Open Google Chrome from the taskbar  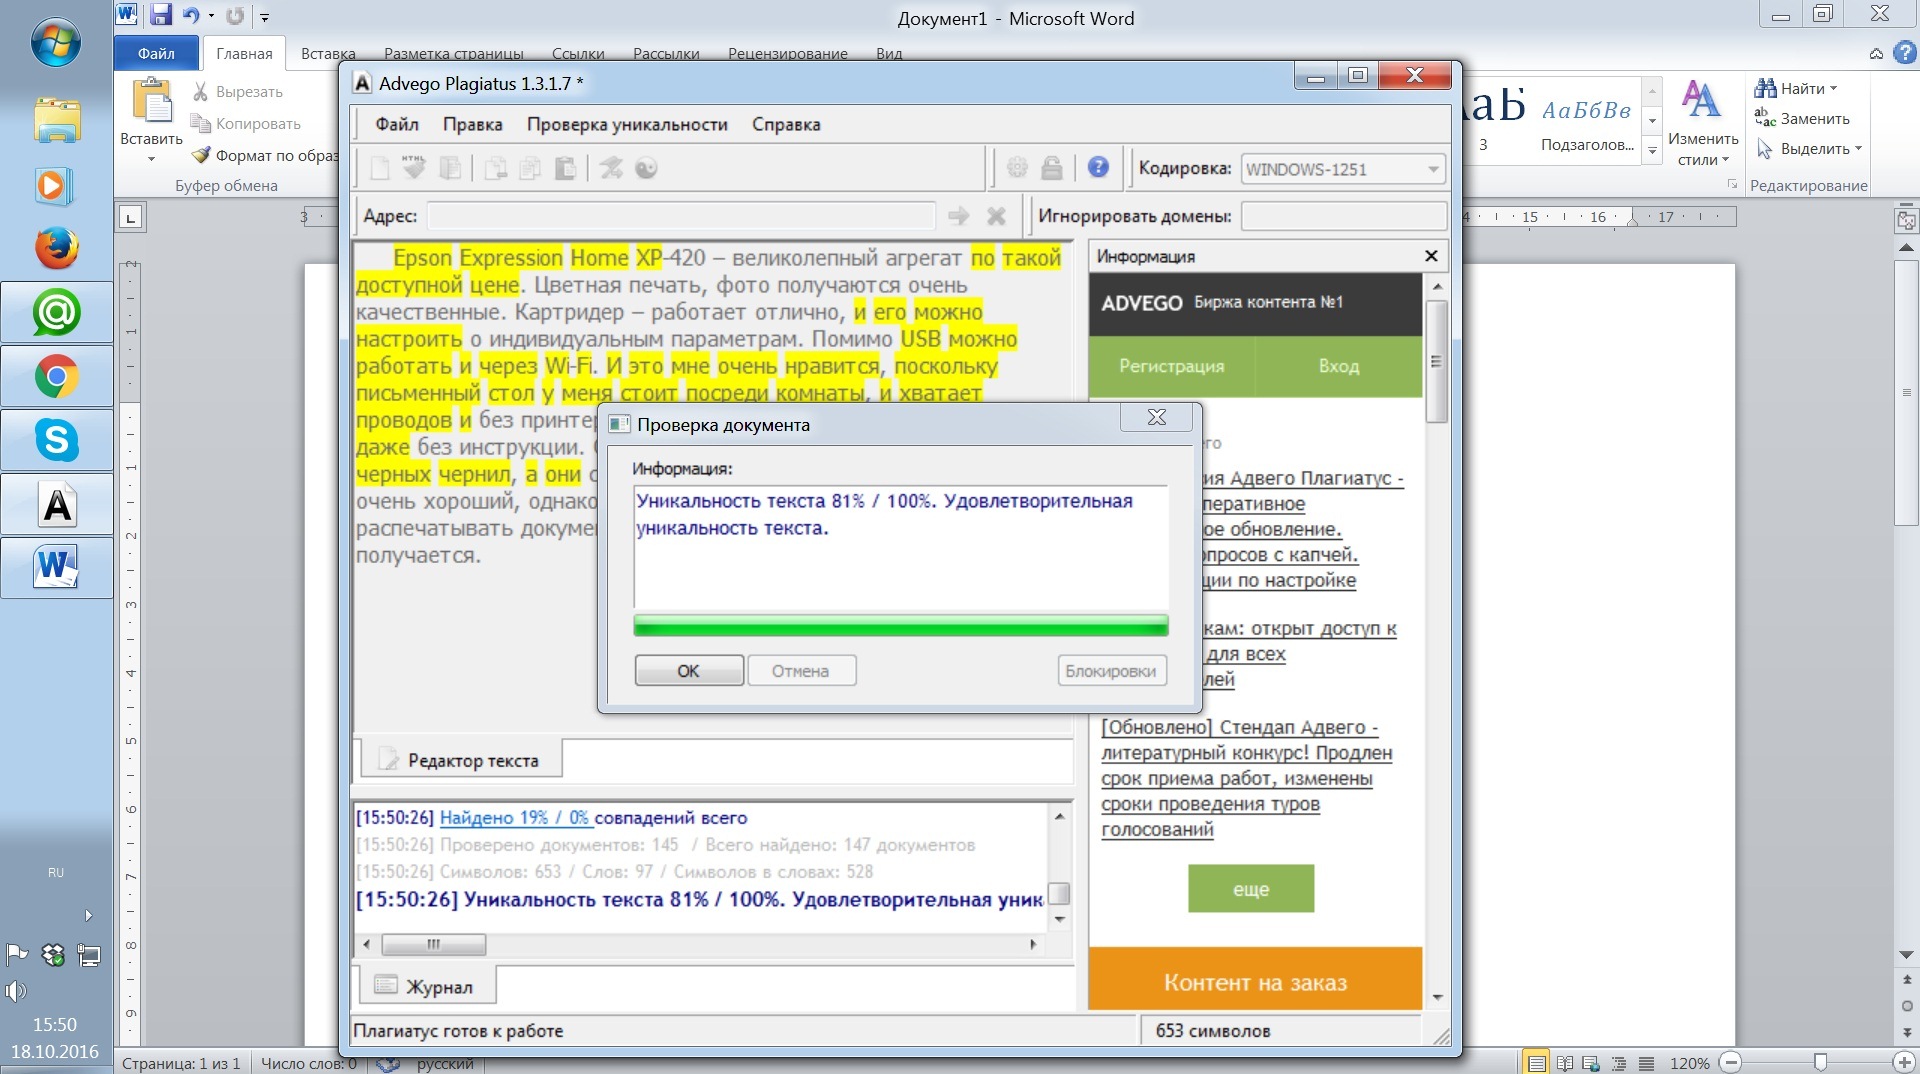tap(57, 376)
